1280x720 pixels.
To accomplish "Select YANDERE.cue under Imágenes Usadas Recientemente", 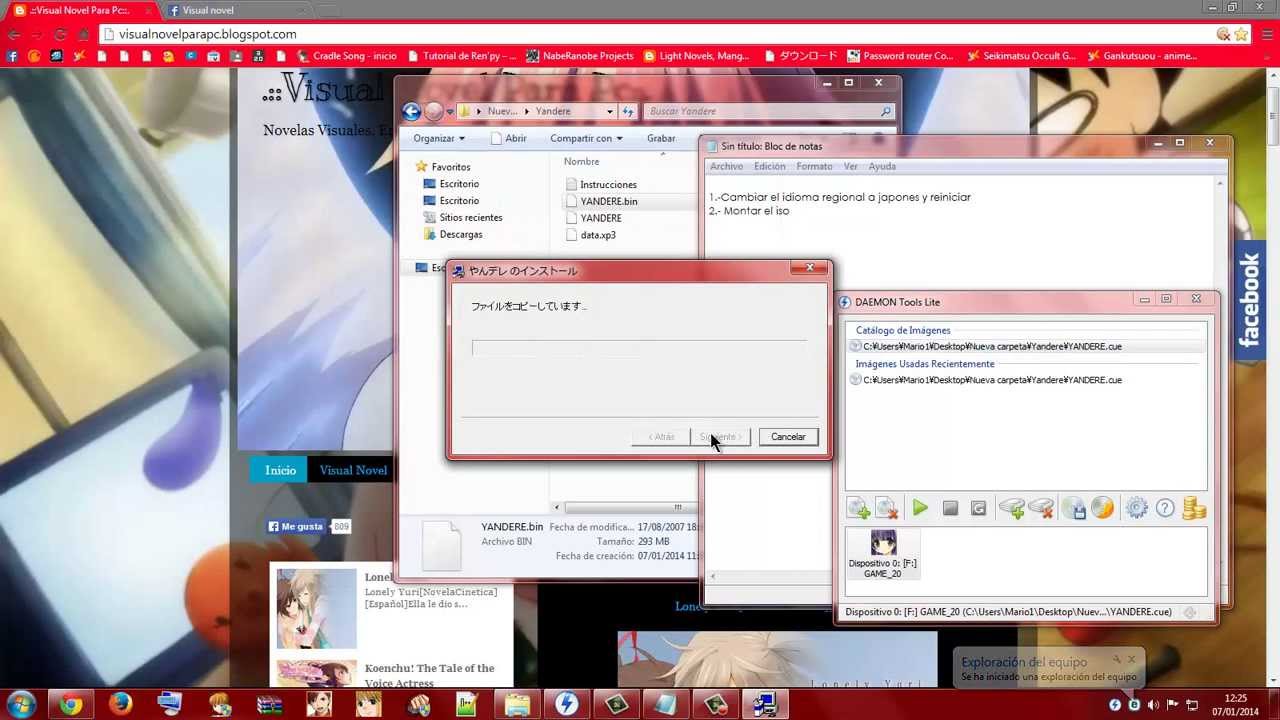I will coord(991,380).
